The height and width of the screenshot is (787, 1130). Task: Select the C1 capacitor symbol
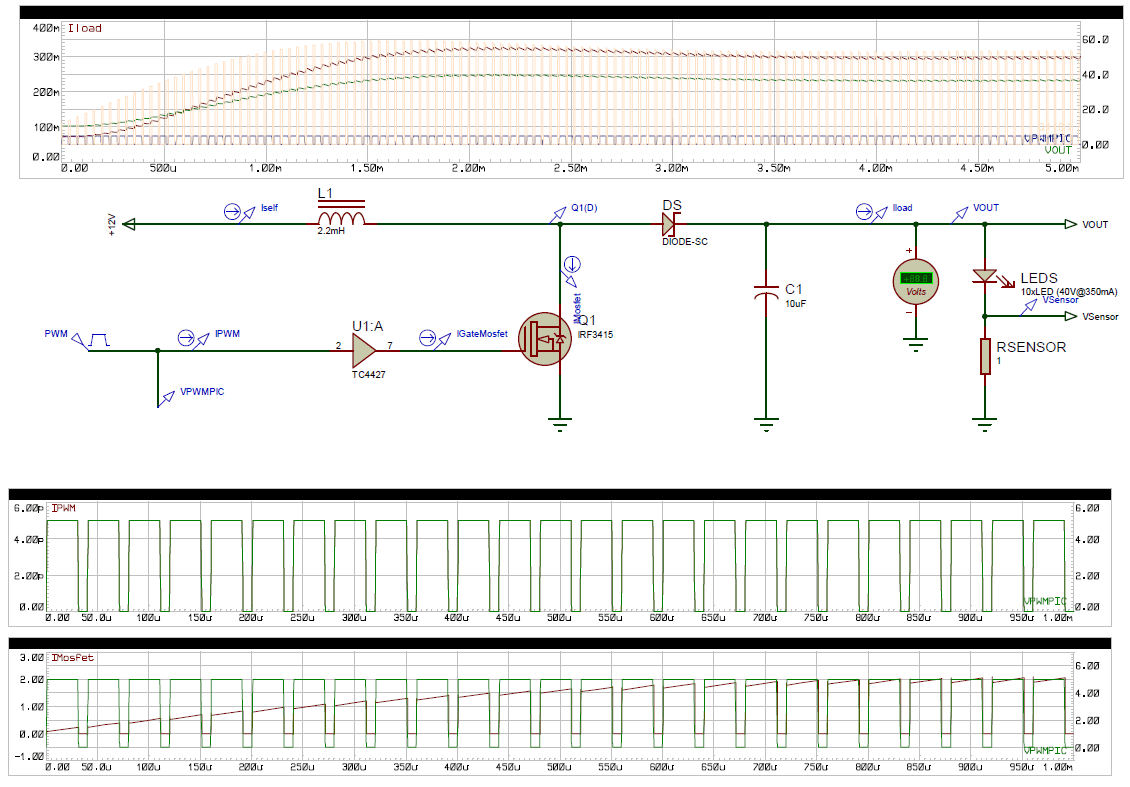[x=766, y=292]
